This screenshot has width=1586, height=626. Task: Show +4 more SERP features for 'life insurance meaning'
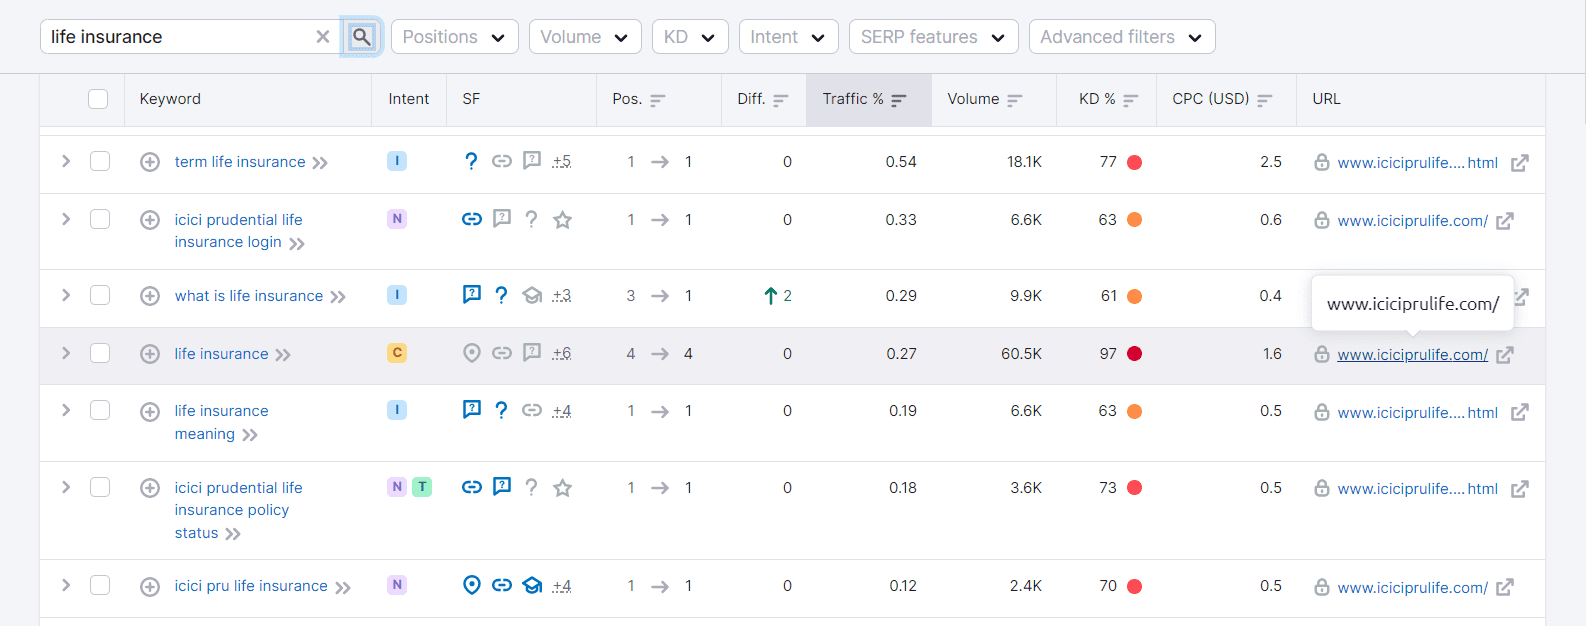click(x=561, y=411)
